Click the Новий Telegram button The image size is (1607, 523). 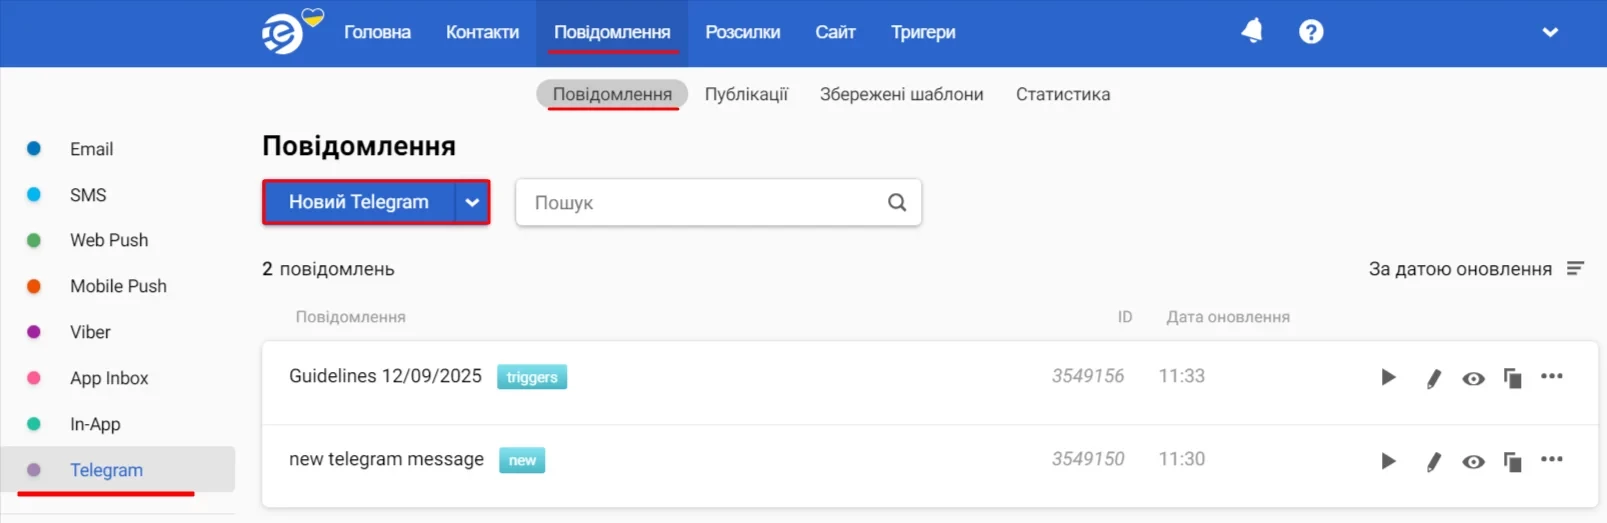pyautogui.click(x=359, y=202)
